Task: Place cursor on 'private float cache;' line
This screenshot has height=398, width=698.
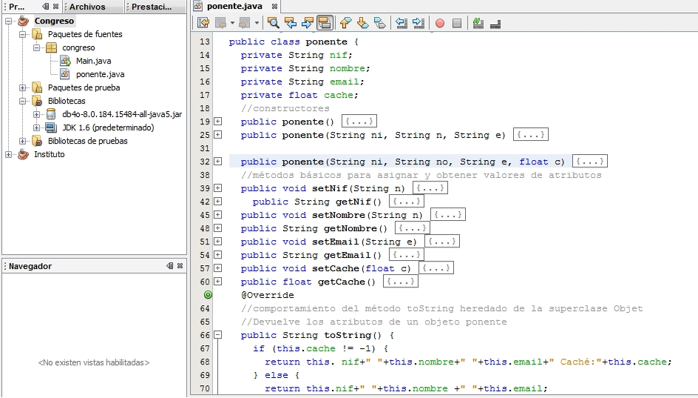Action: 299,95
